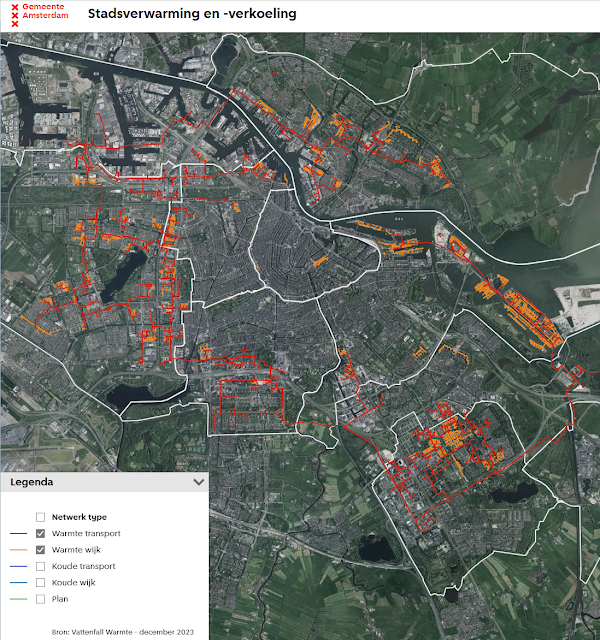The image size is (600, 640).
Task: Enable the Koude transport checkbox
Action: click(x=40, y=566)
